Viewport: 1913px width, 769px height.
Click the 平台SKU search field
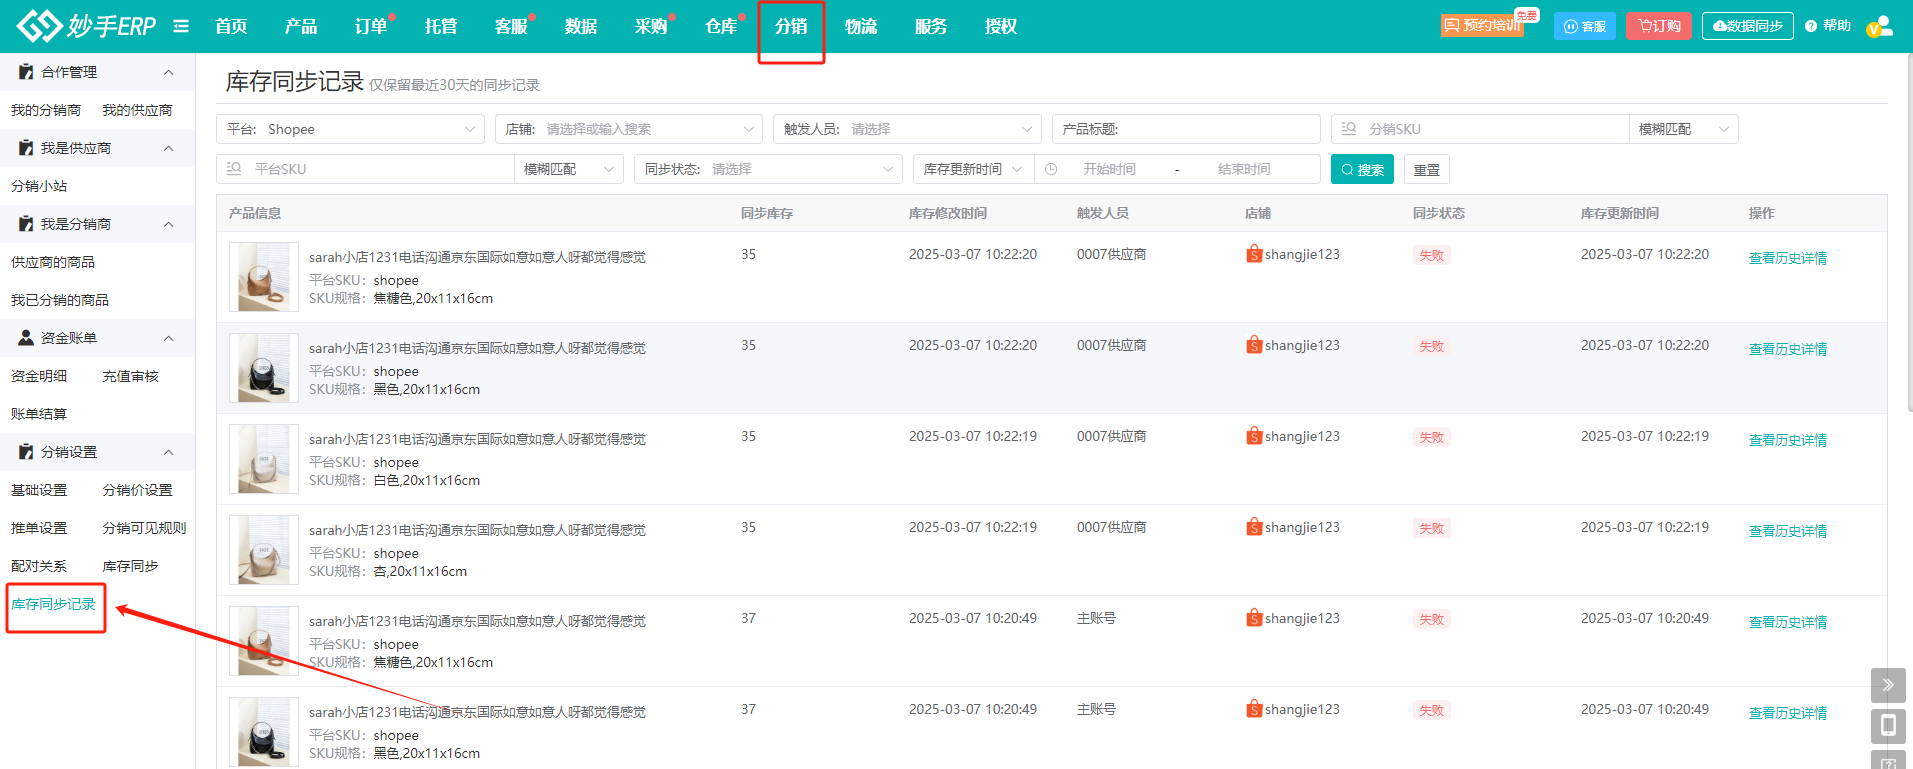(365, 169)
